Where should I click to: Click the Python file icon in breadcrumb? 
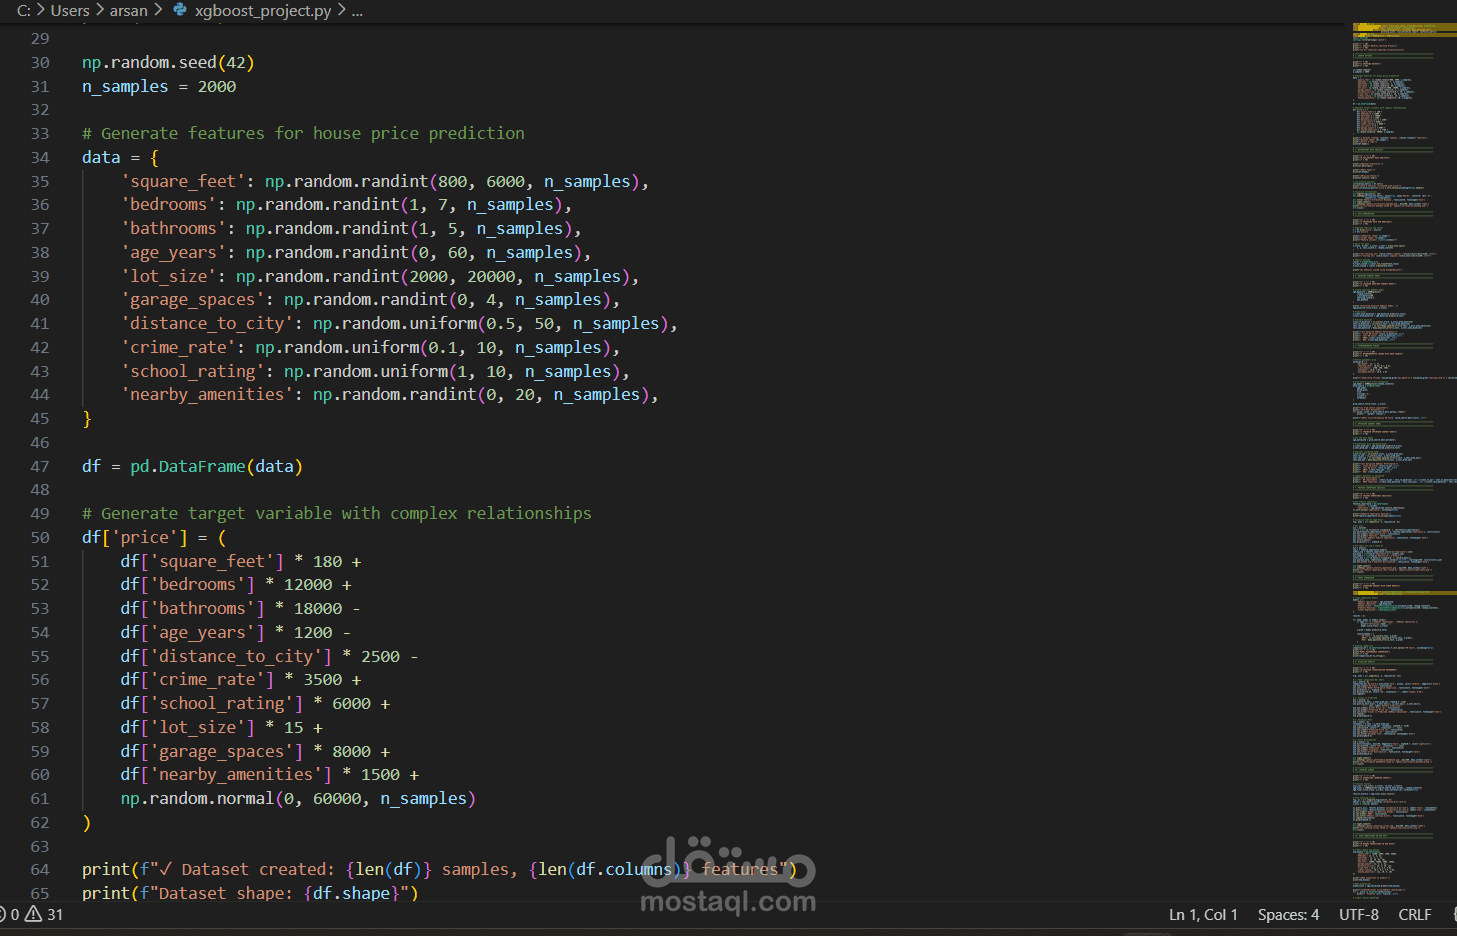180,10
